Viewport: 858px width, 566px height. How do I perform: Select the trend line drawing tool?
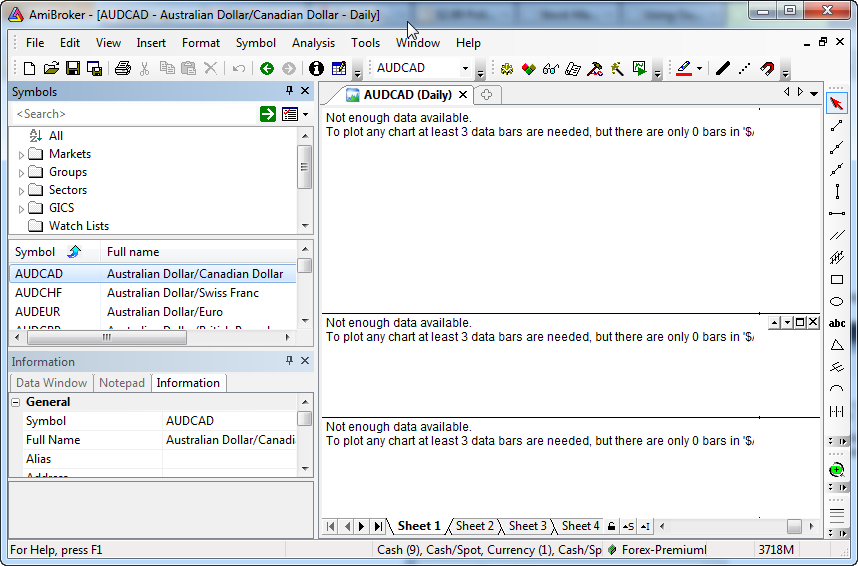tap(836, 126)
